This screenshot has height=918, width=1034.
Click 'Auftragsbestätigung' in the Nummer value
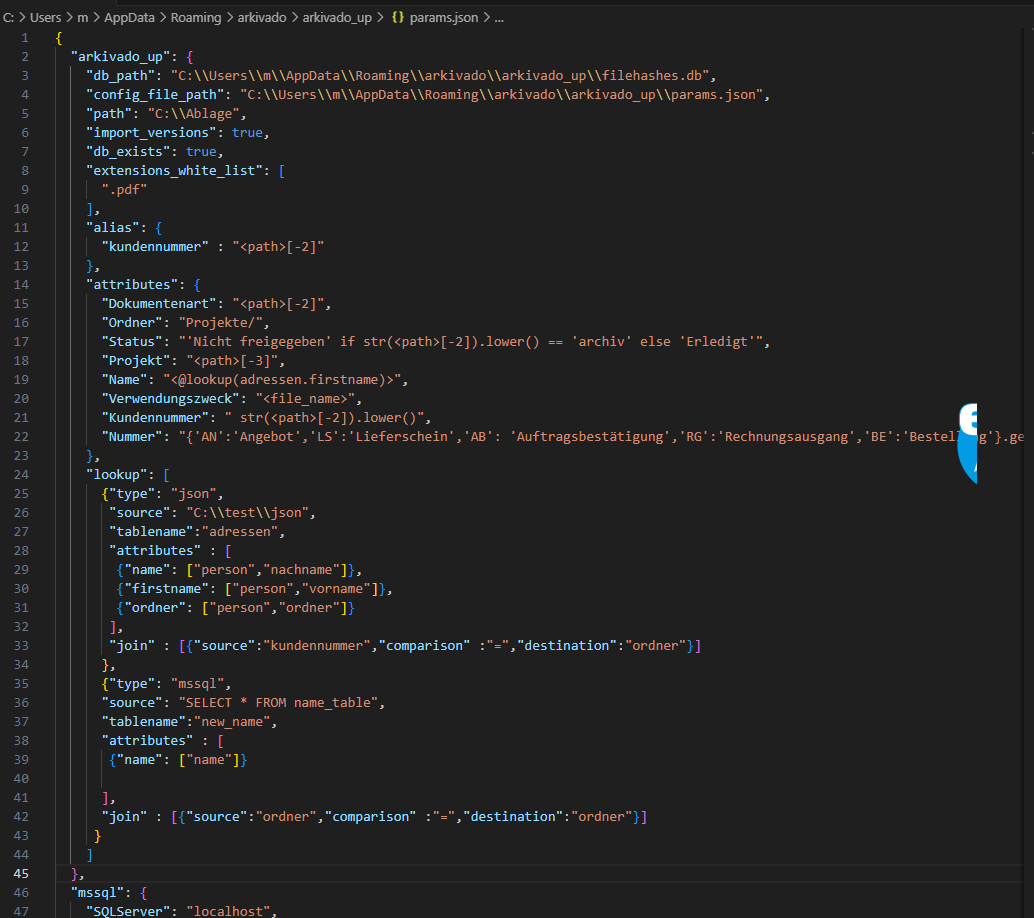[x=589, y=437]
